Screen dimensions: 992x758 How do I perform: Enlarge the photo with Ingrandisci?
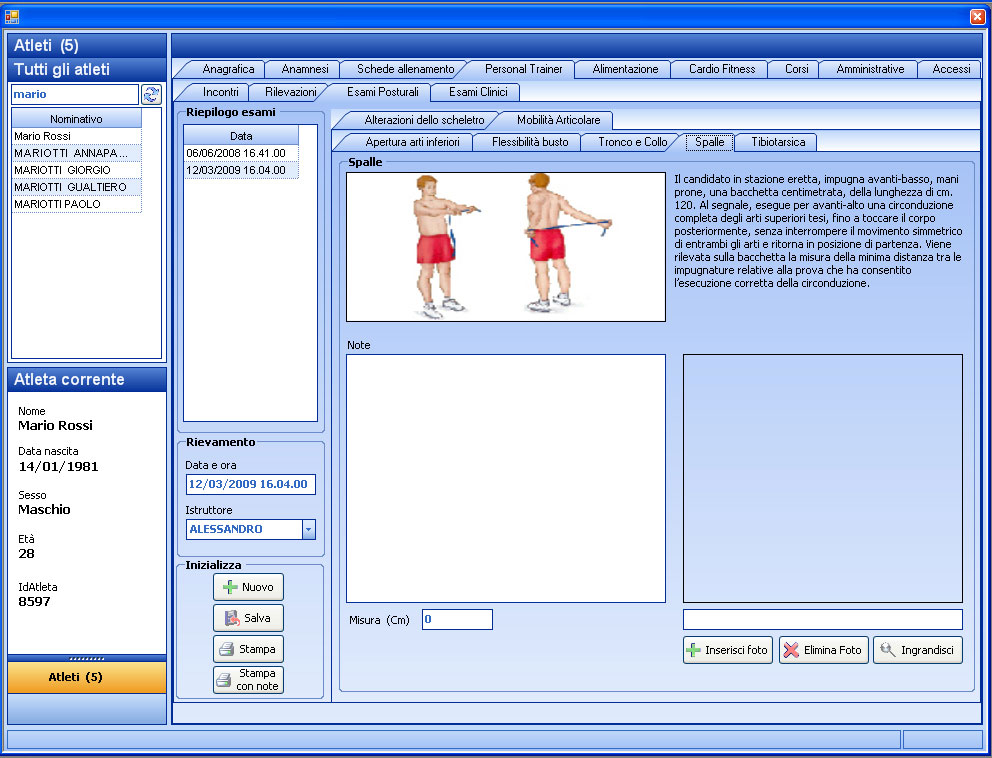917,650
